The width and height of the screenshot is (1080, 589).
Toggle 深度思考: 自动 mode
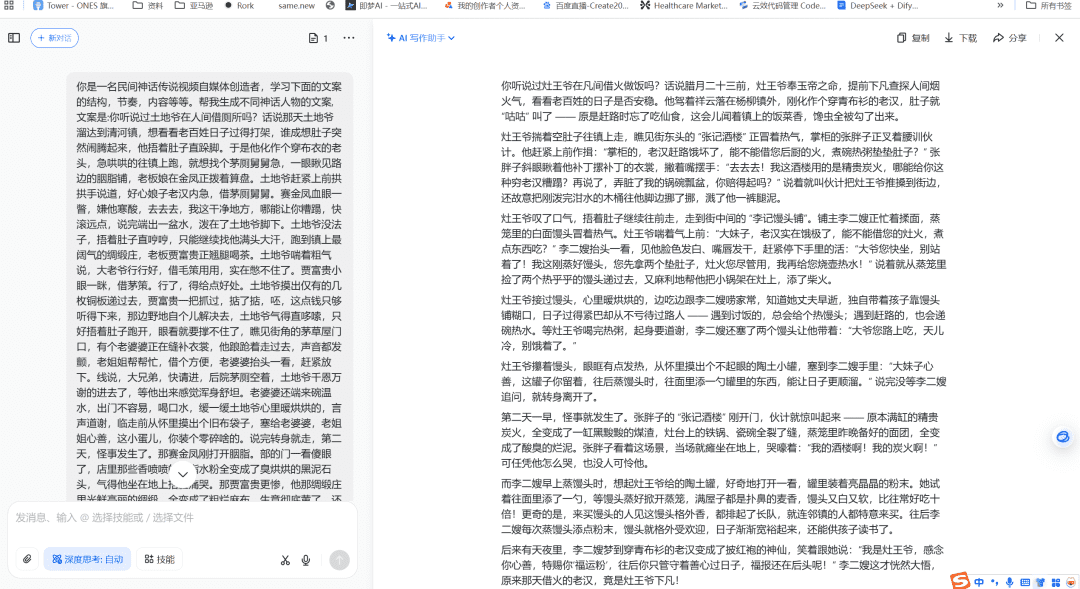click(x=87, y=559)
